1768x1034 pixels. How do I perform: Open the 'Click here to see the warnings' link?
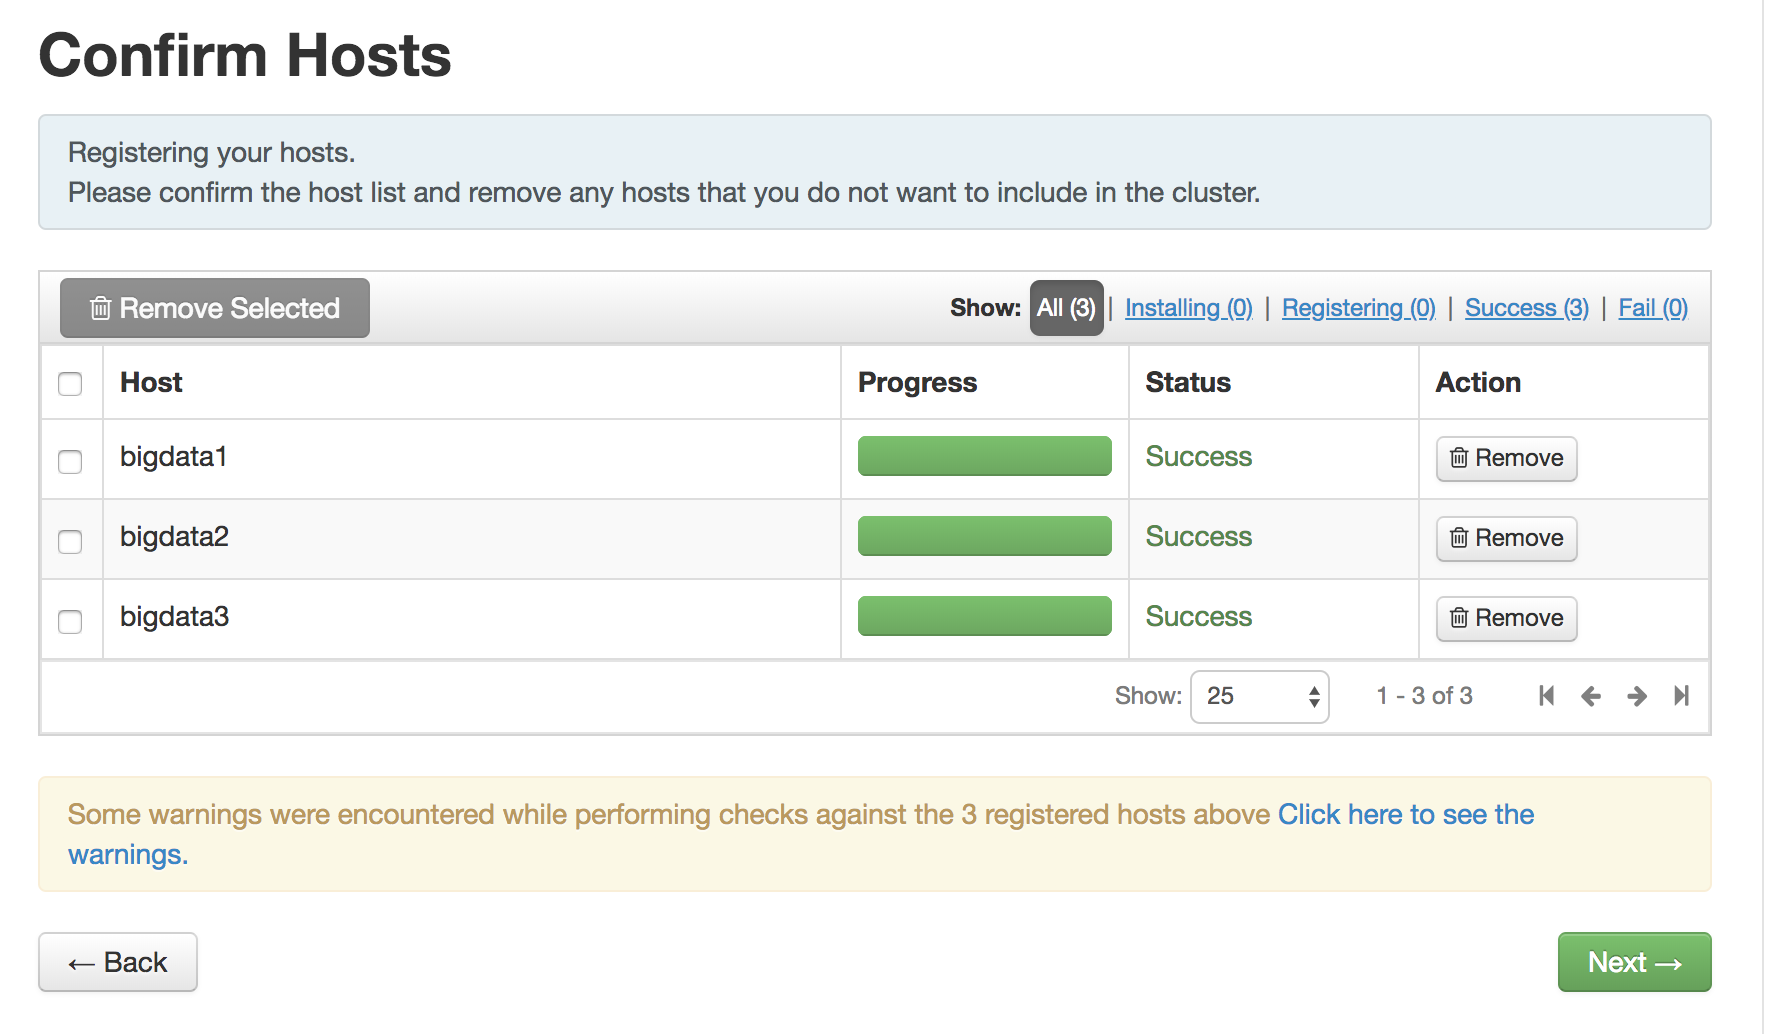(x=1405, y=815)
